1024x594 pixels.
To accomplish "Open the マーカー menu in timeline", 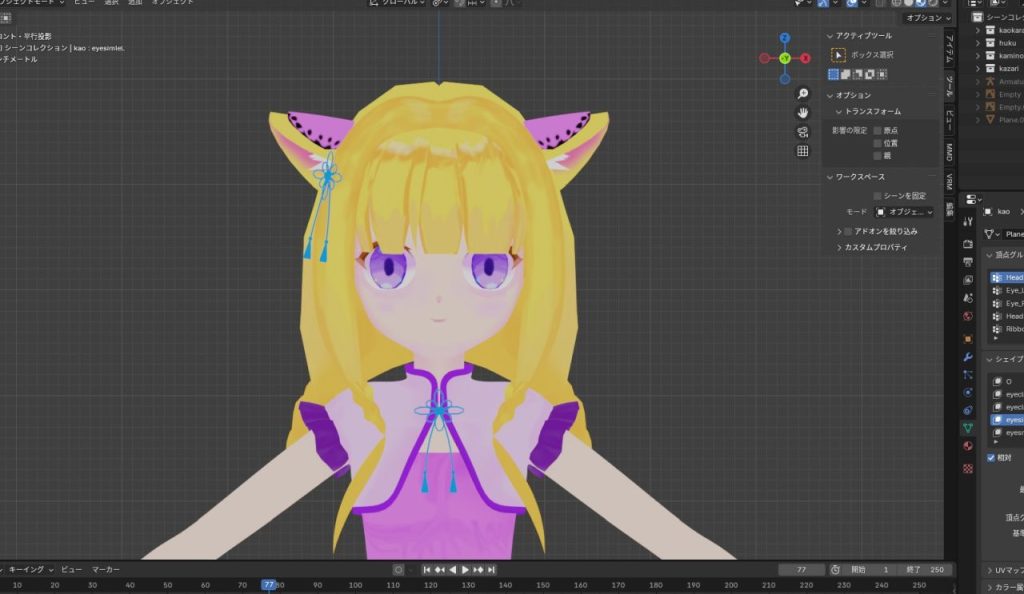I will 106,569.
